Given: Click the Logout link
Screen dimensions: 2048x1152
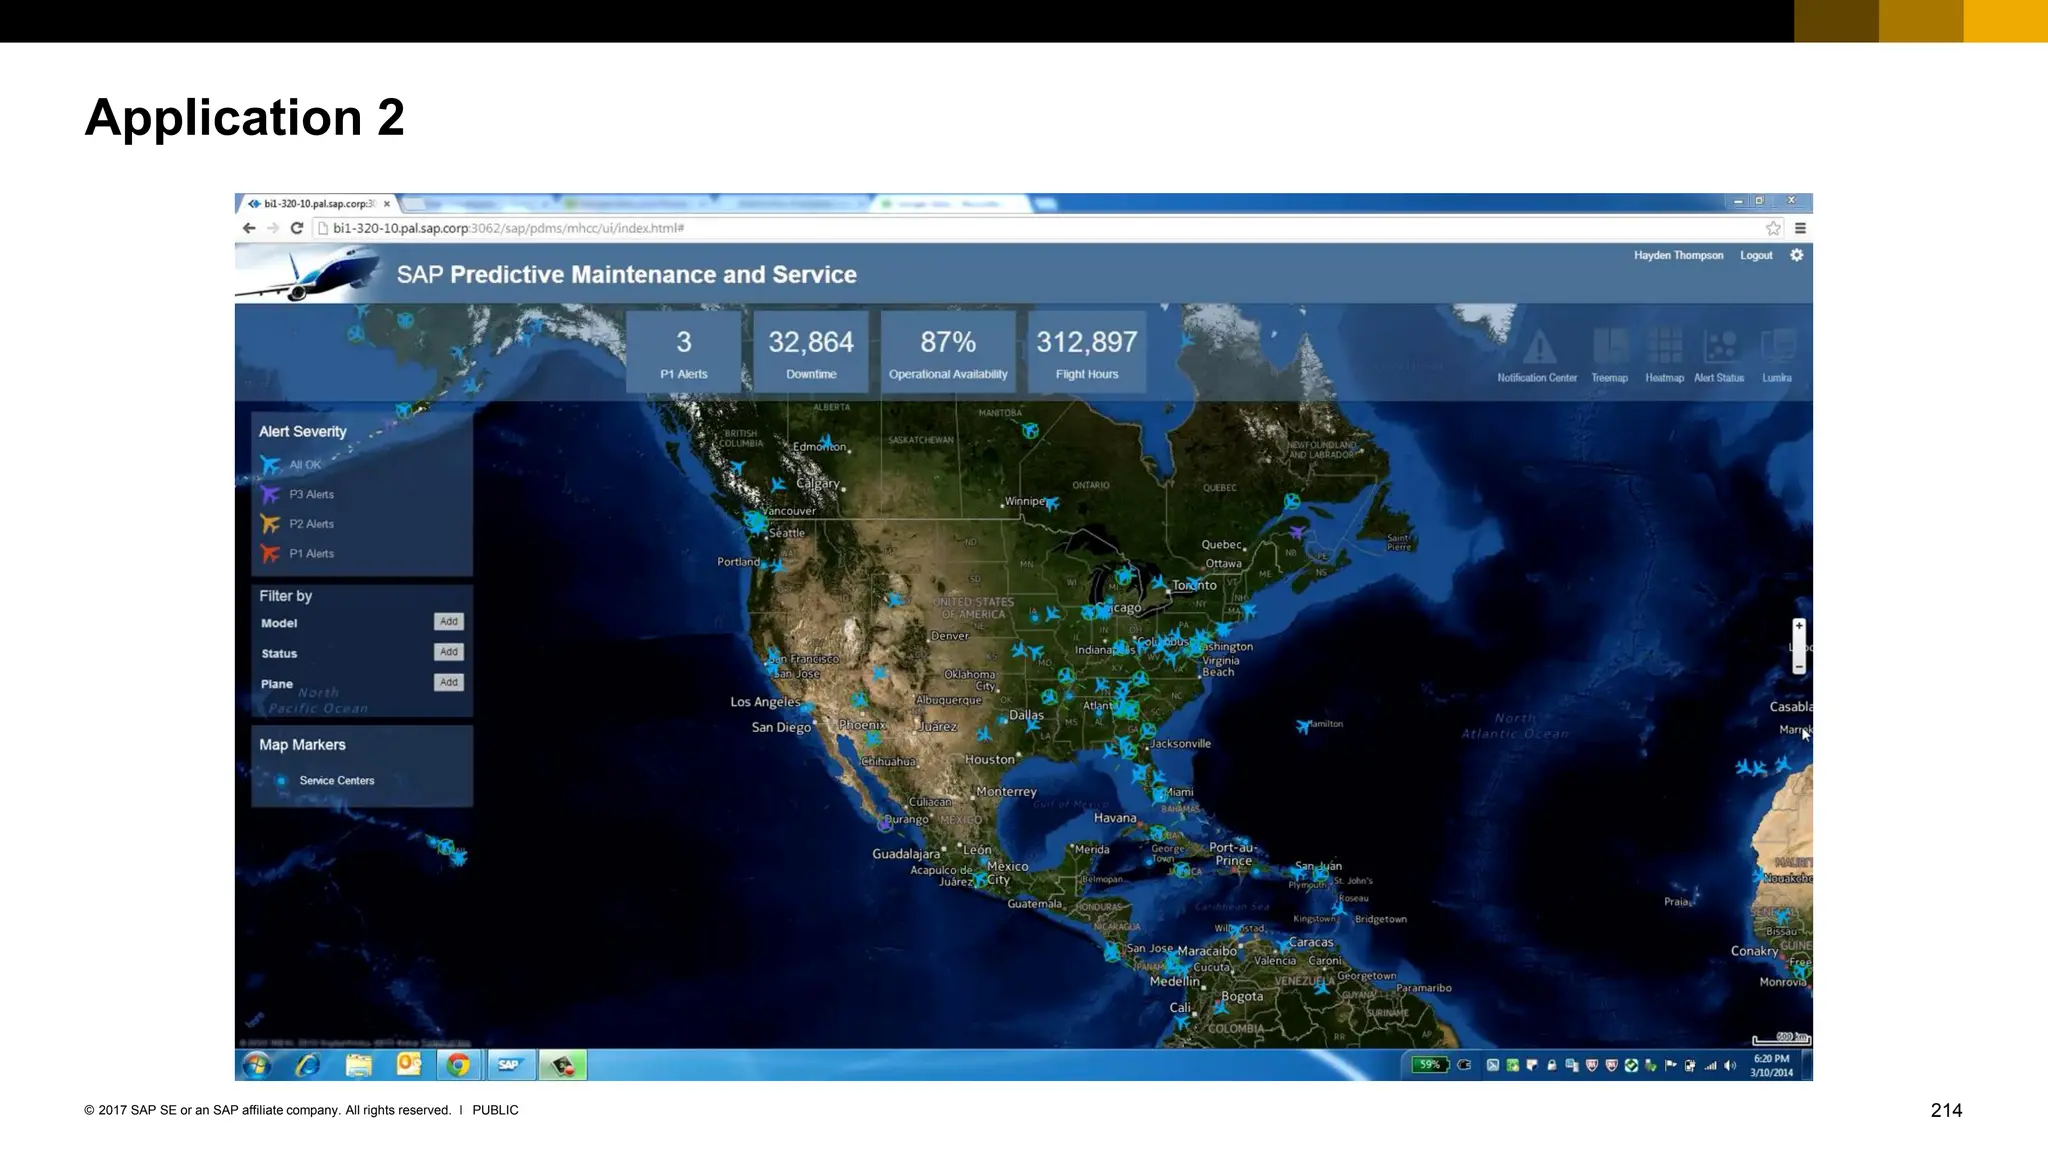Looking at the screenshot, I should coord(1756,256).
